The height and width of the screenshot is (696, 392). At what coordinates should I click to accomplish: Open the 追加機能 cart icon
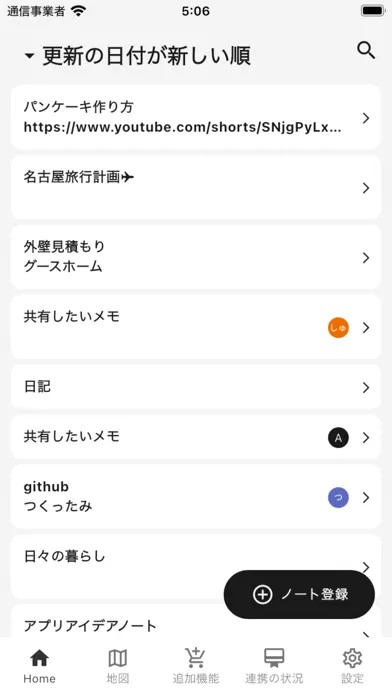tap(195, 658)
